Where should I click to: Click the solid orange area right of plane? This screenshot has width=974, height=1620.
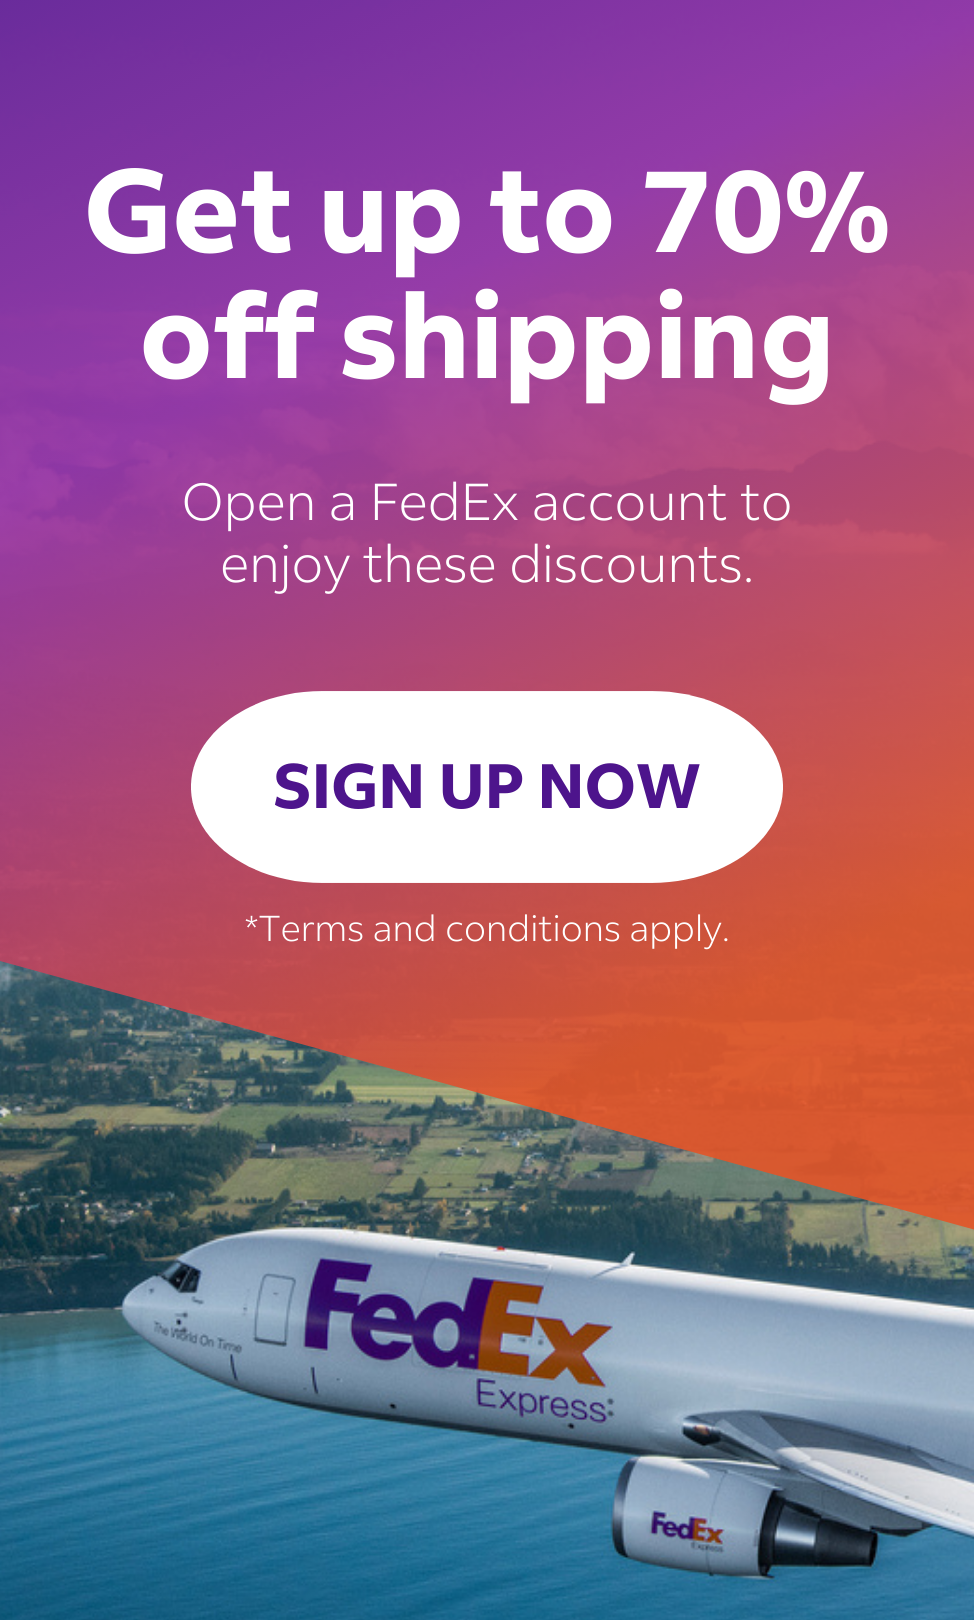point(800,1050)
